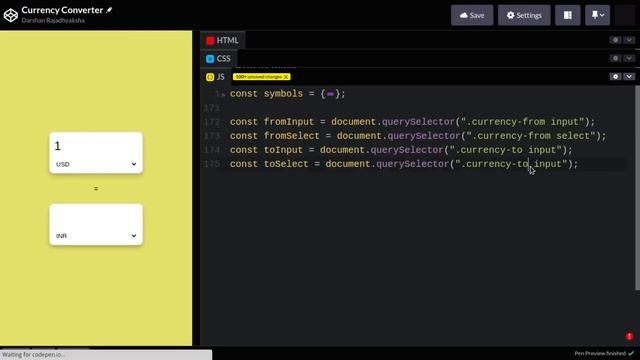
Task: Expand the JS editor dropdown chevron
Action: 629,76
